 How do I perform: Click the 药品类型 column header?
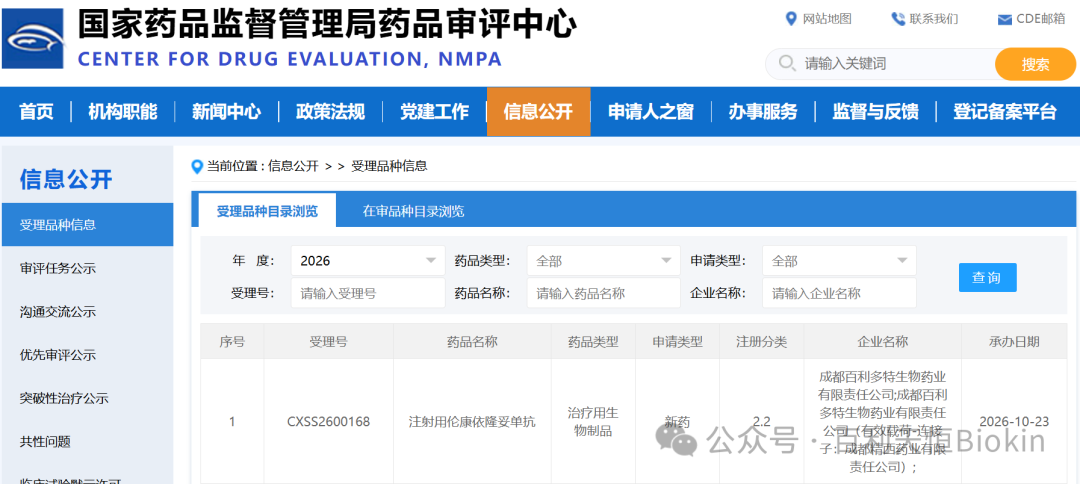[593, 341]
